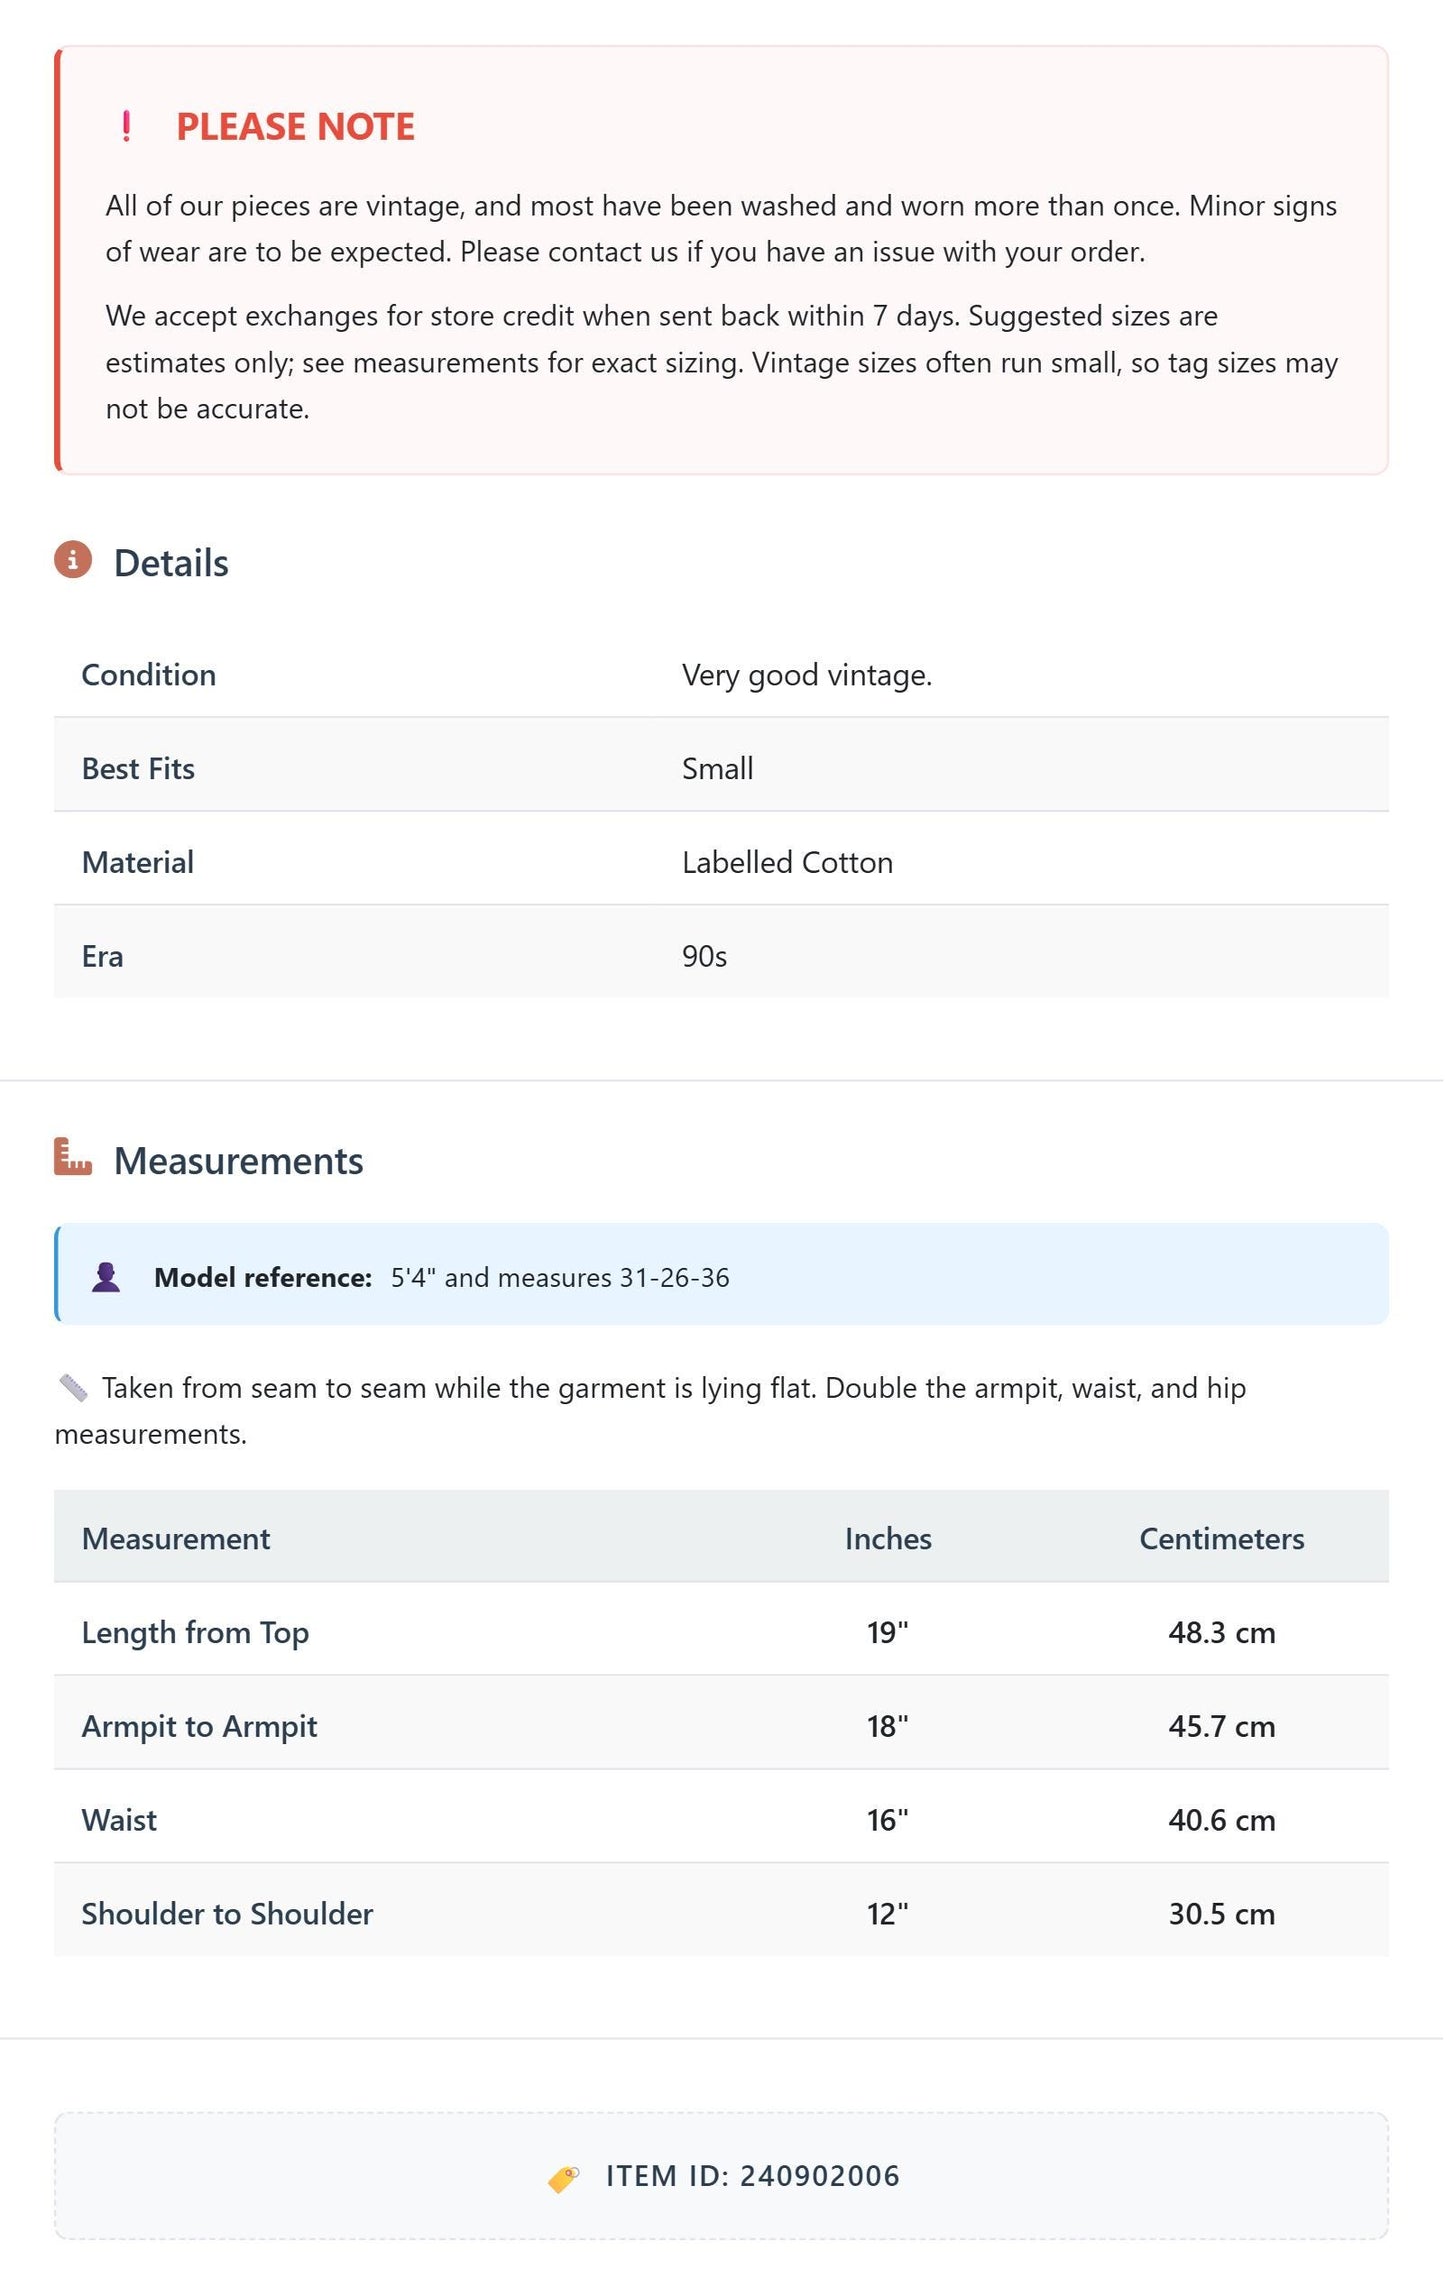Click the model silhouette icon
This screenshot has height=2287, width=1445.
pyautogui.click(x=106, y=1278)
